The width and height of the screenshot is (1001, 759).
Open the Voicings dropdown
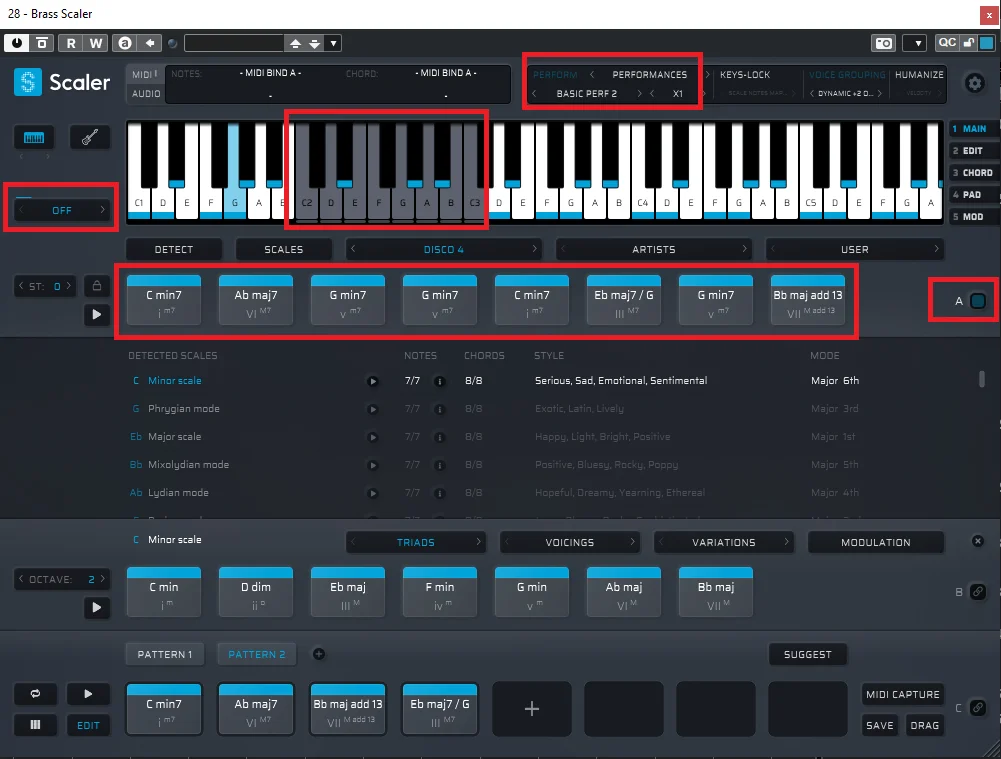(569, 542)
